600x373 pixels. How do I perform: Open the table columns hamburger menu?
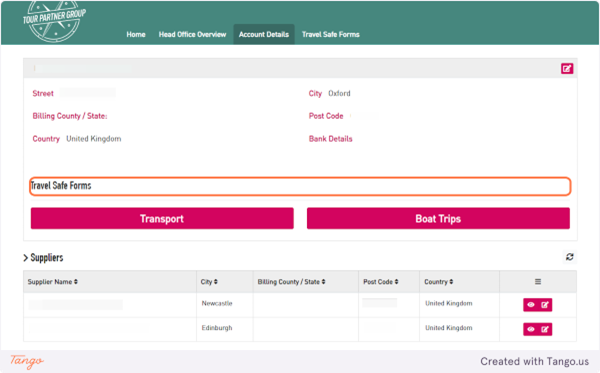pyautogui.click(x=538, y=282)
